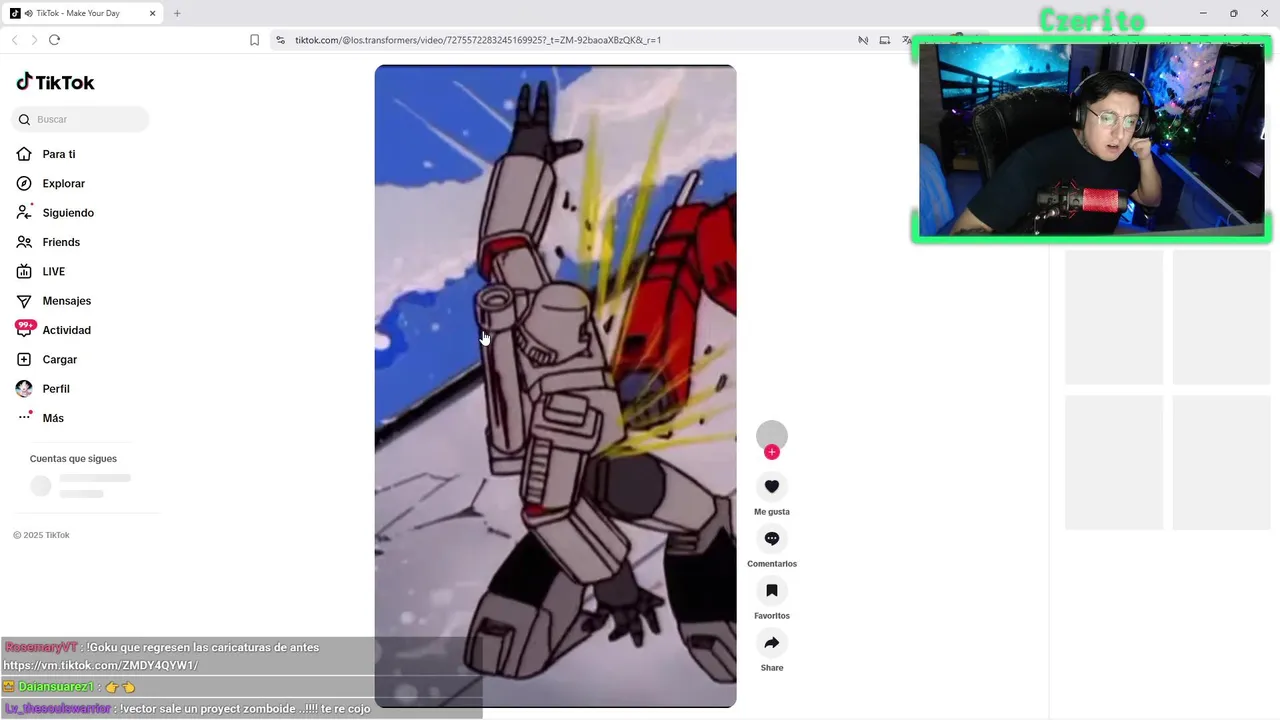Close the TikTok browser tab
The image size is (1280, 720).
(x=153, y=13)
